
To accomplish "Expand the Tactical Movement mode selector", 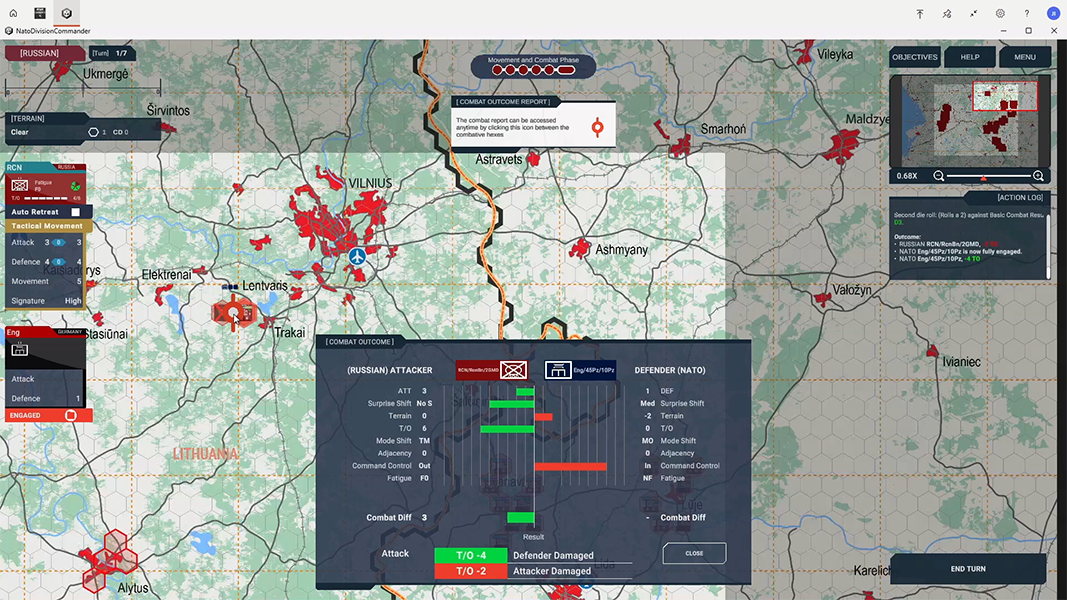I will (x=47, y=226).
